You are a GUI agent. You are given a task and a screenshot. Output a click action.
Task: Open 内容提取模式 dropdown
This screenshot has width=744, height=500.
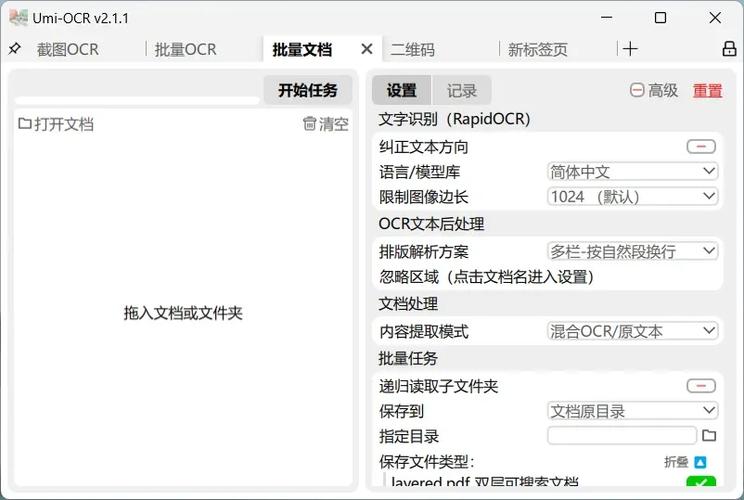pyautogui.click(x=632, y=331)
